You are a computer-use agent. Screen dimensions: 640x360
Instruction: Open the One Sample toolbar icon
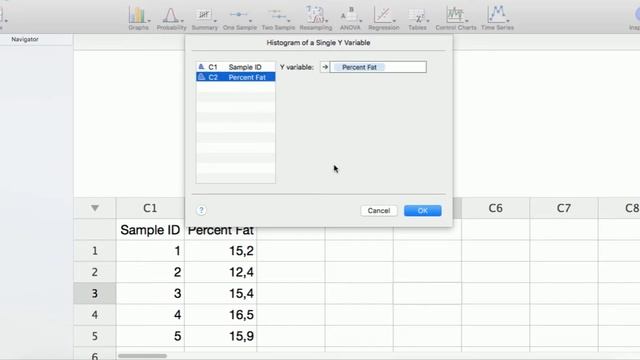coord(240,18)
